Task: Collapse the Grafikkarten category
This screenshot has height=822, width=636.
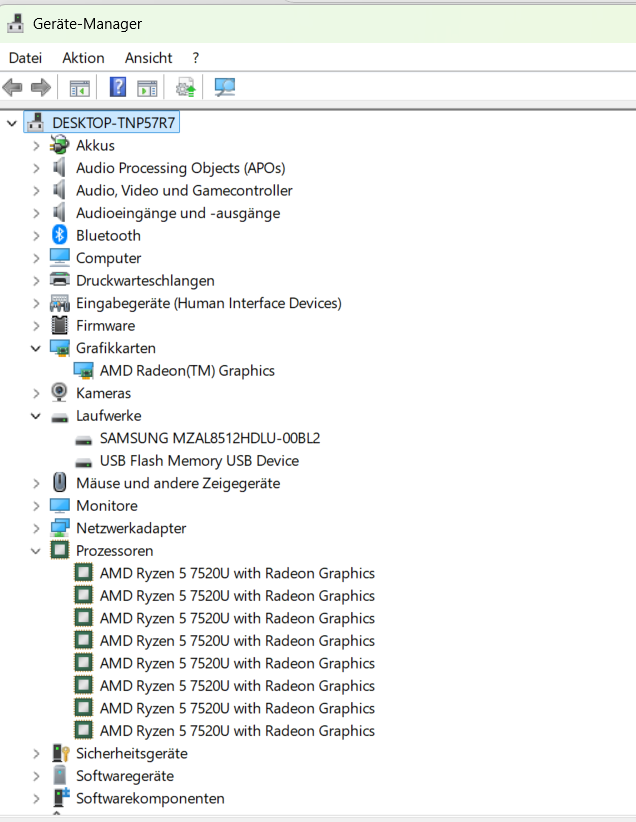Action: click(x=36, y=349)
